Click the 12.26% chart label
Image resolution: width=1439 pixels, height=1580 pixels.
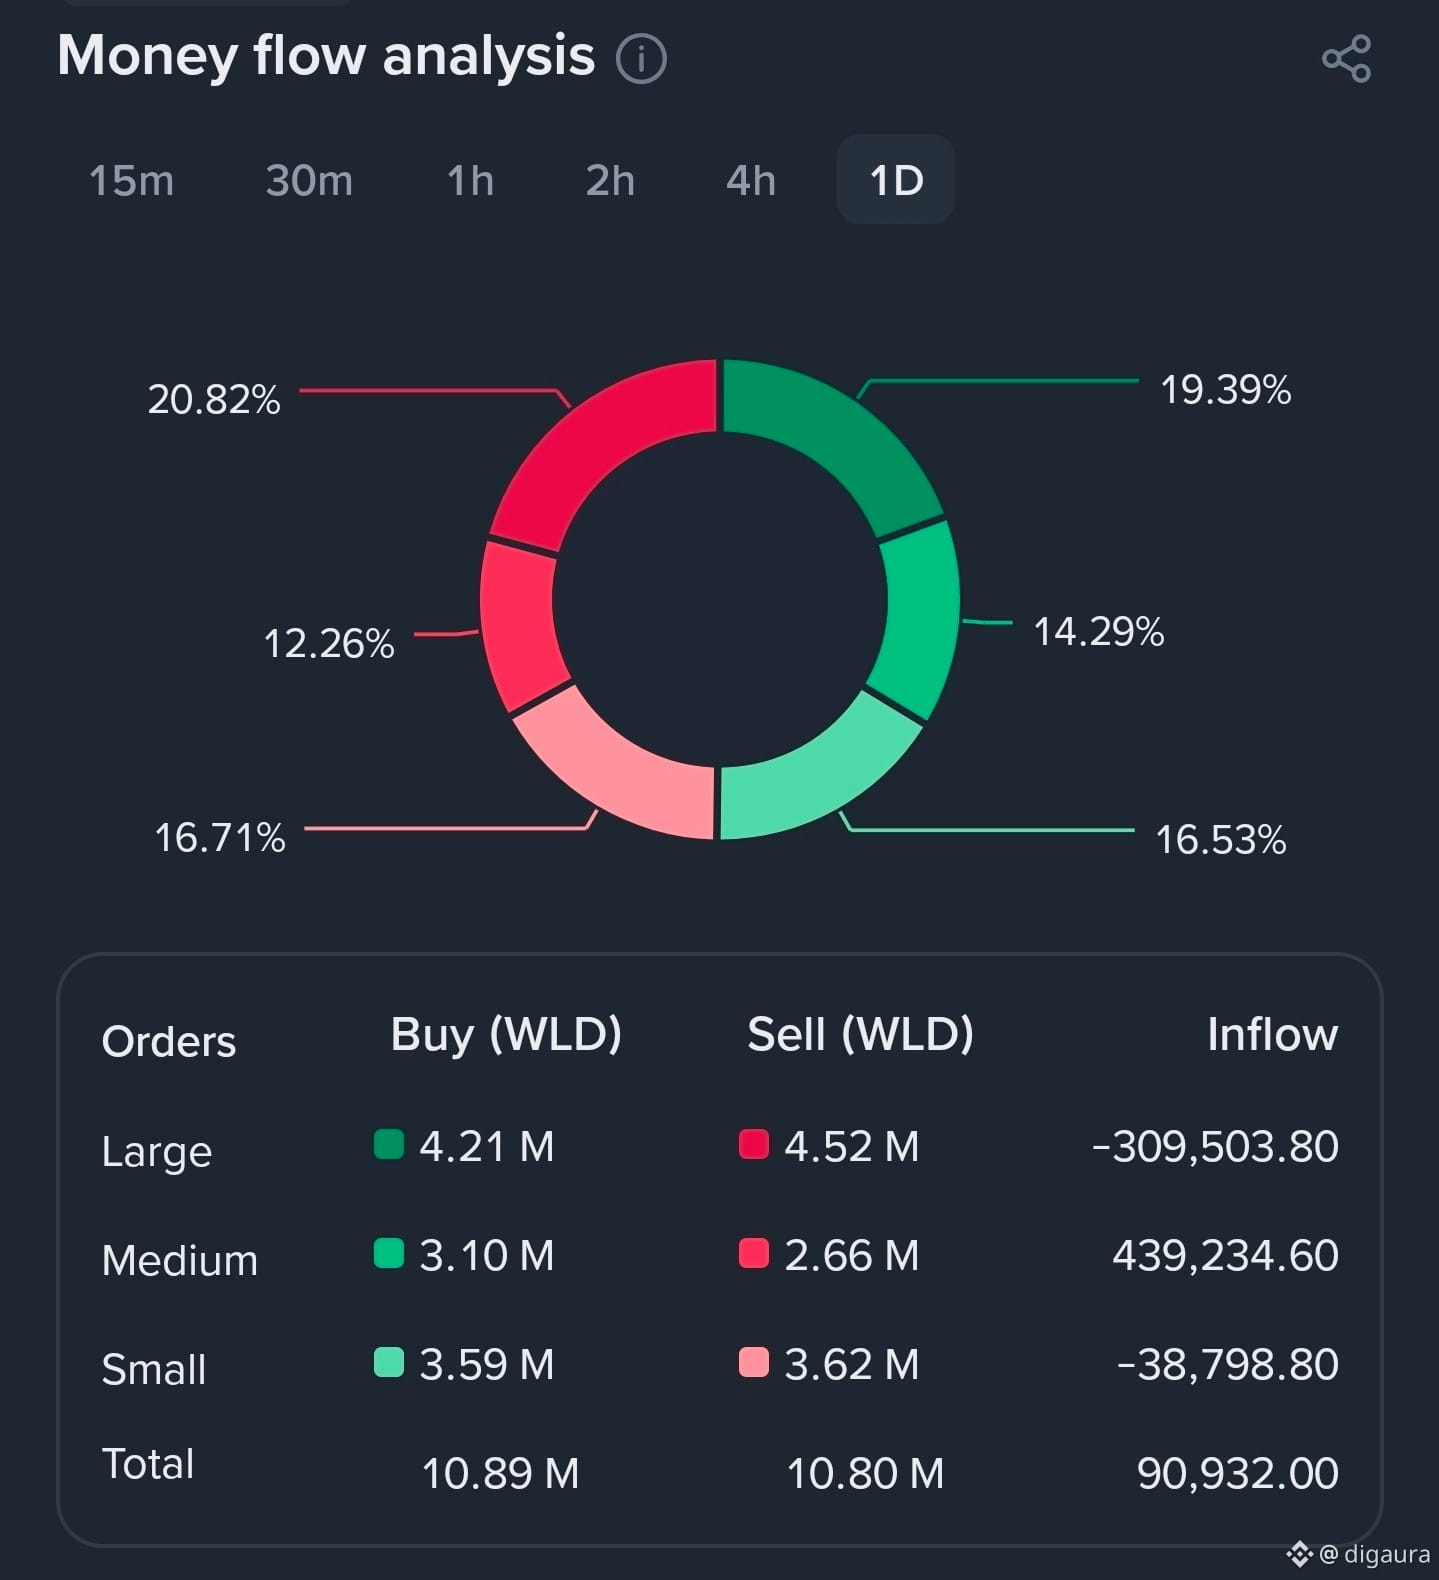(x=329, y=644)
